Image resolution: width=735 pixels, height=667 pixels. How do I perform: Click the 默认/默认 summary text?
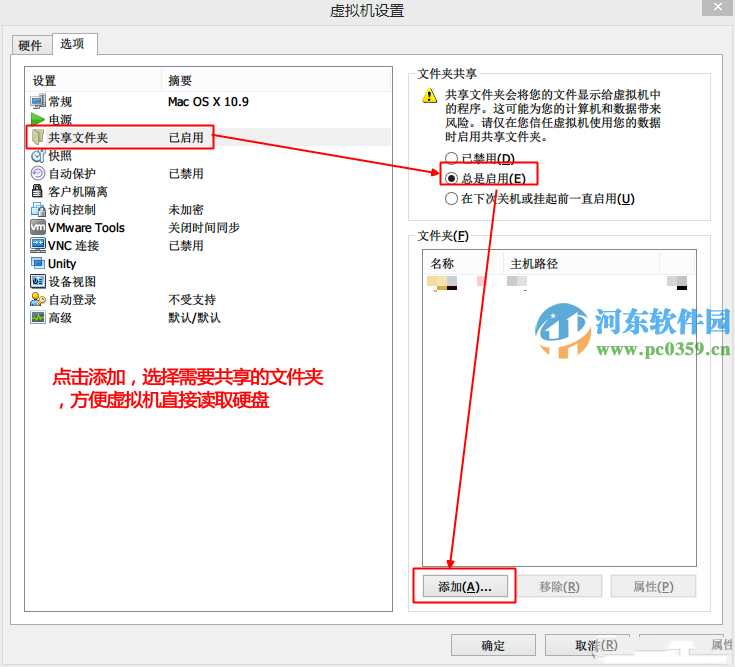coord(194,317)
